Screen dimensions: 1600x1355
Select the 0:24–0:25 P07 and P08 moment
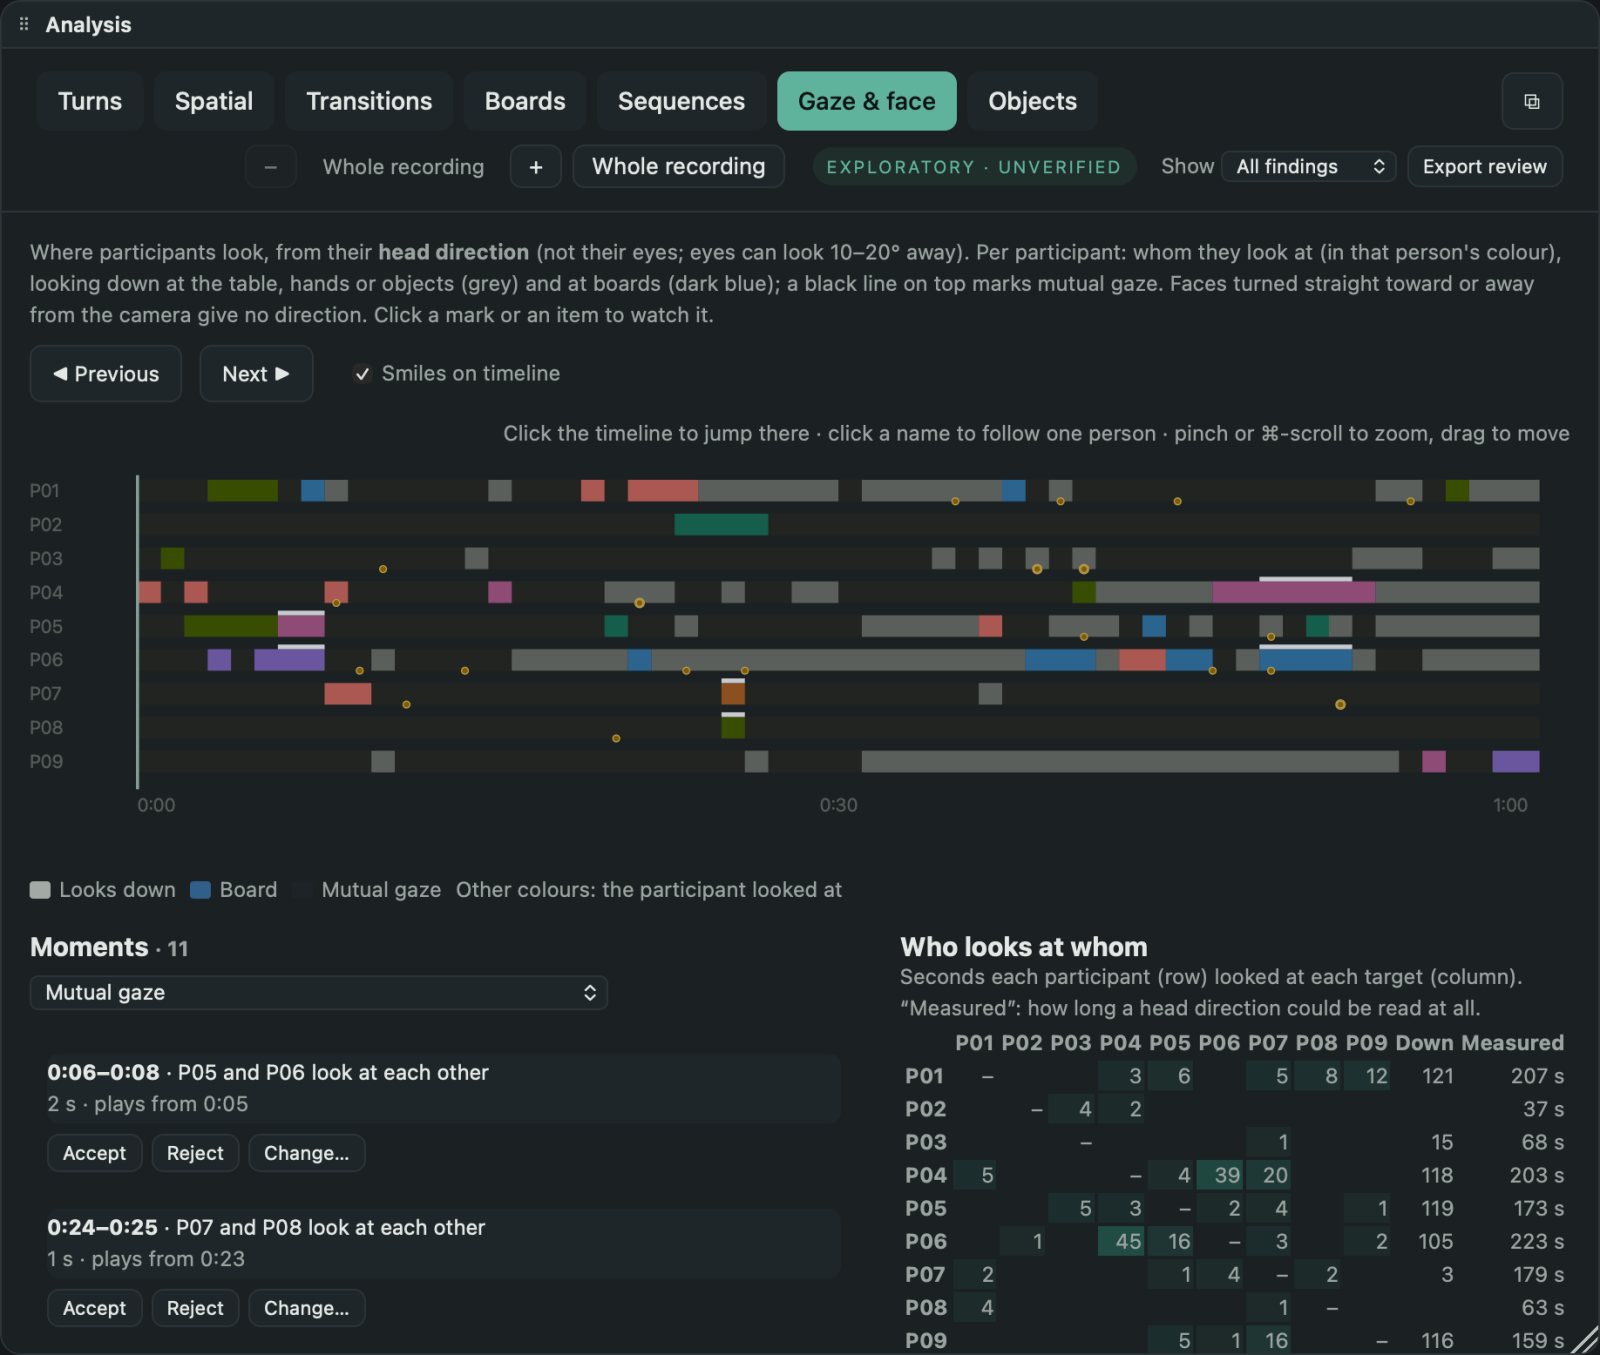click(443, 1243)
